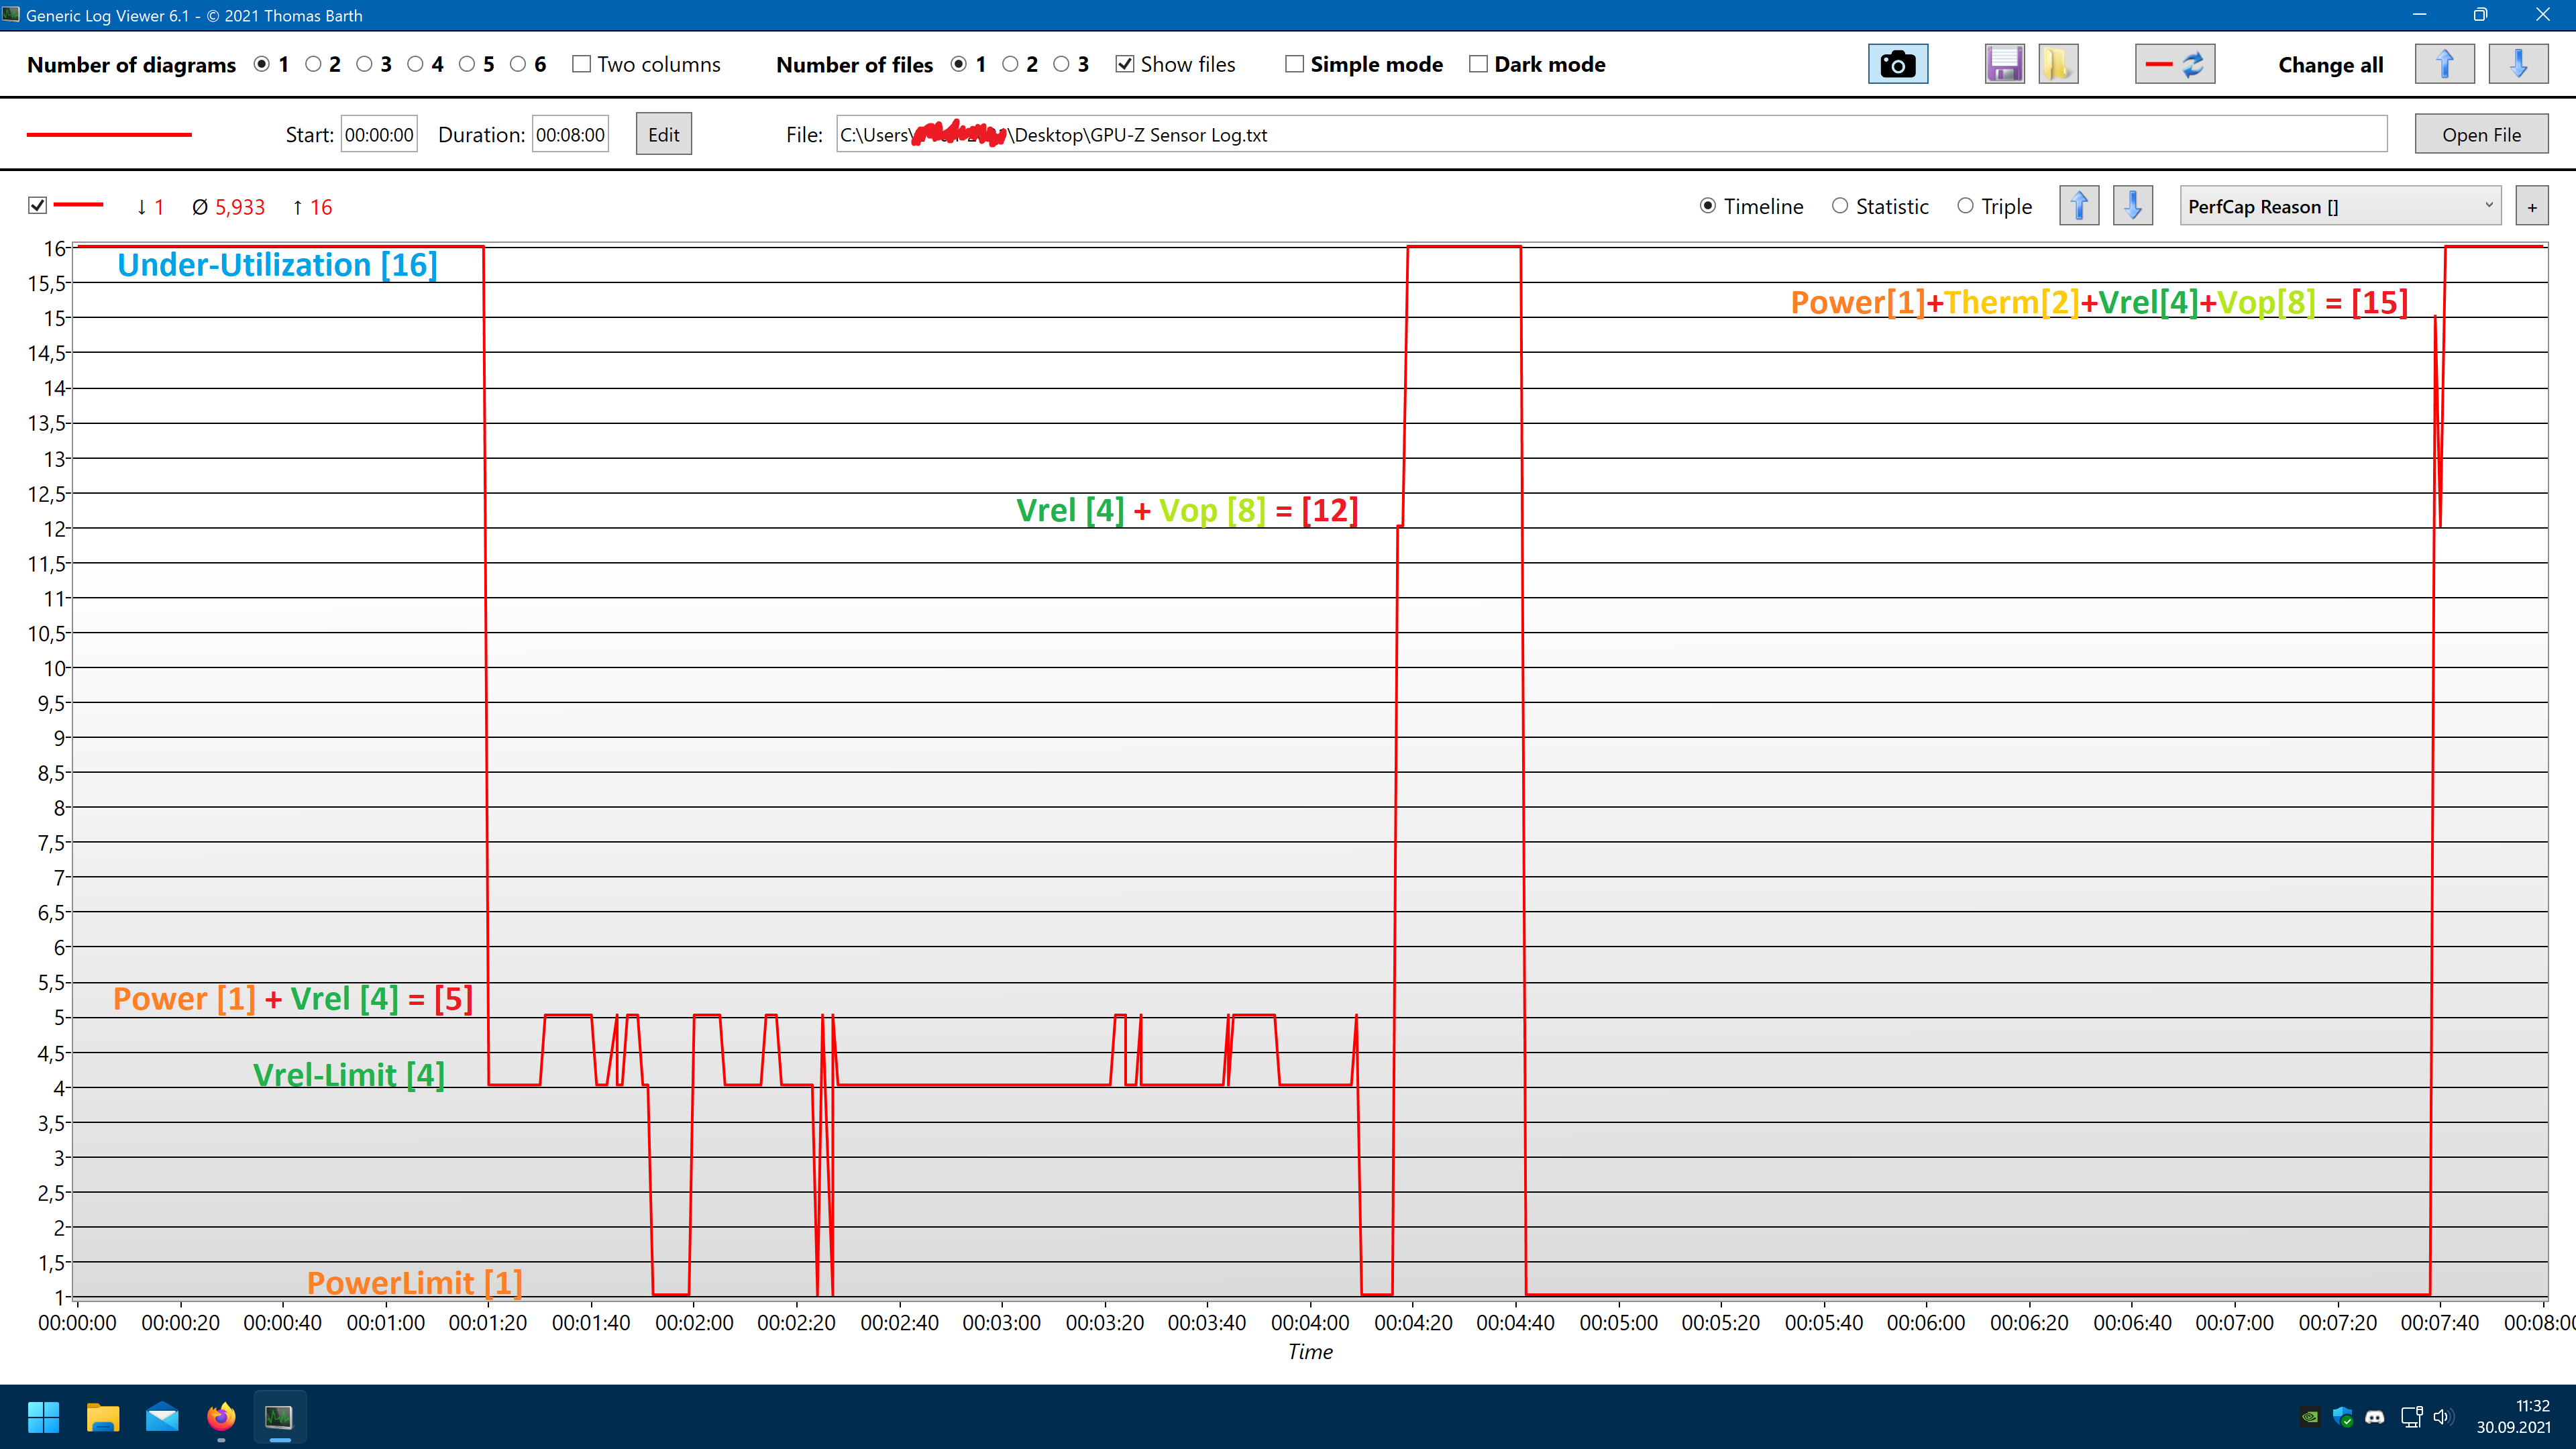Click the Time axis label
Image resolution: width=2576 pixels, height=1449 pixels.
(1310, 1352)
